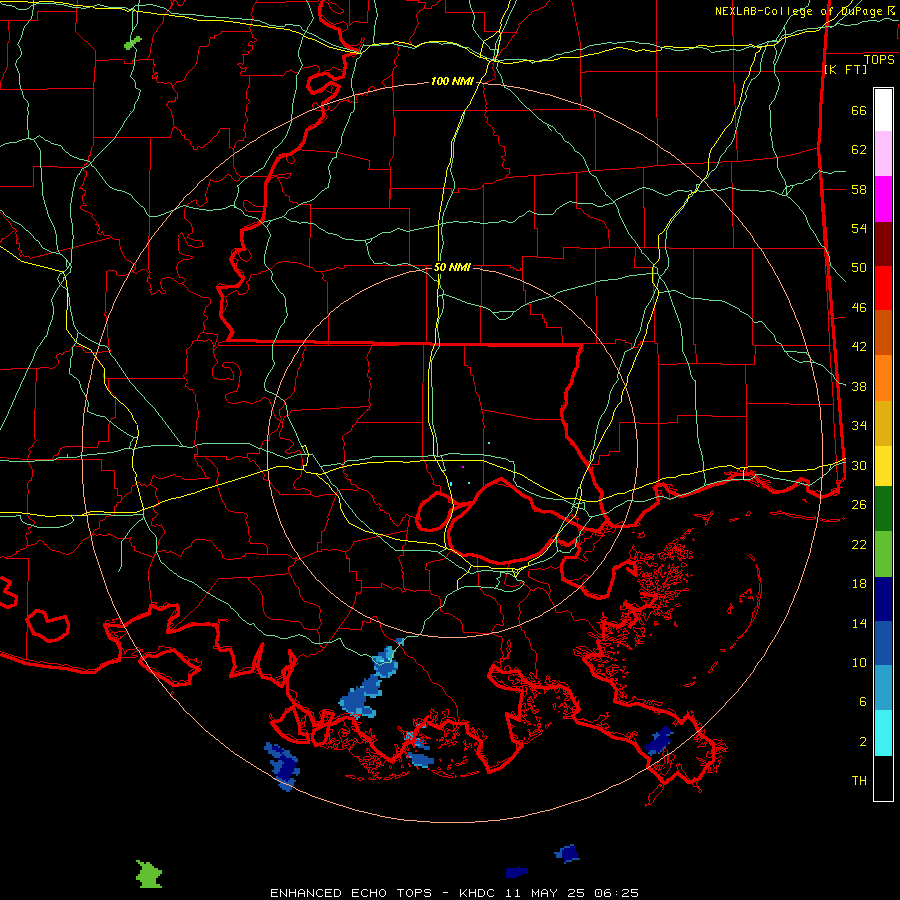
Task: Click the black TH threshold swatch
Action: (883, 778)
